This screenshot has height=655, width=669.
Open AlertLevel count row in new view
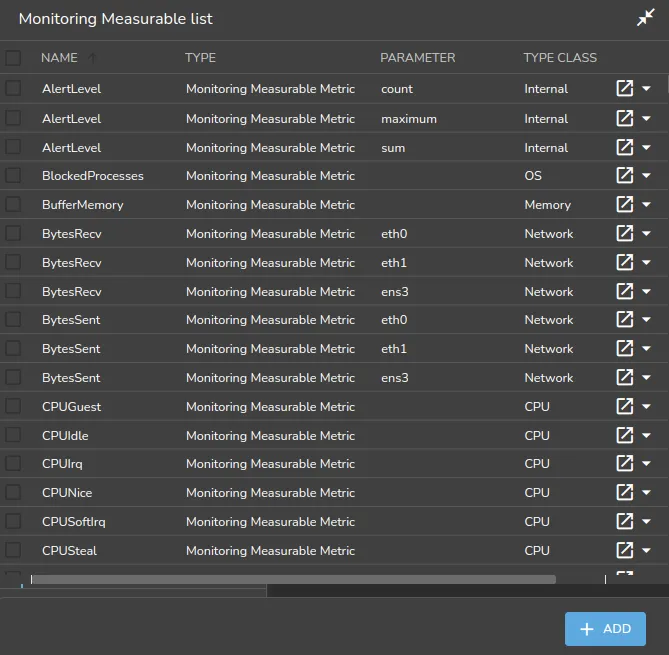point(625,88)
